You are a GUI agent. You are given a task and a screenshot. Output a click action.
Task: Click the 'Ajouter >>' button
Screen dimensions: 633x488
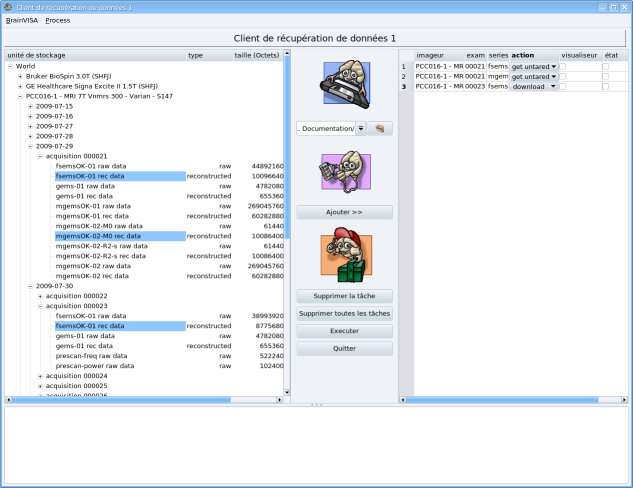point(344,212)
